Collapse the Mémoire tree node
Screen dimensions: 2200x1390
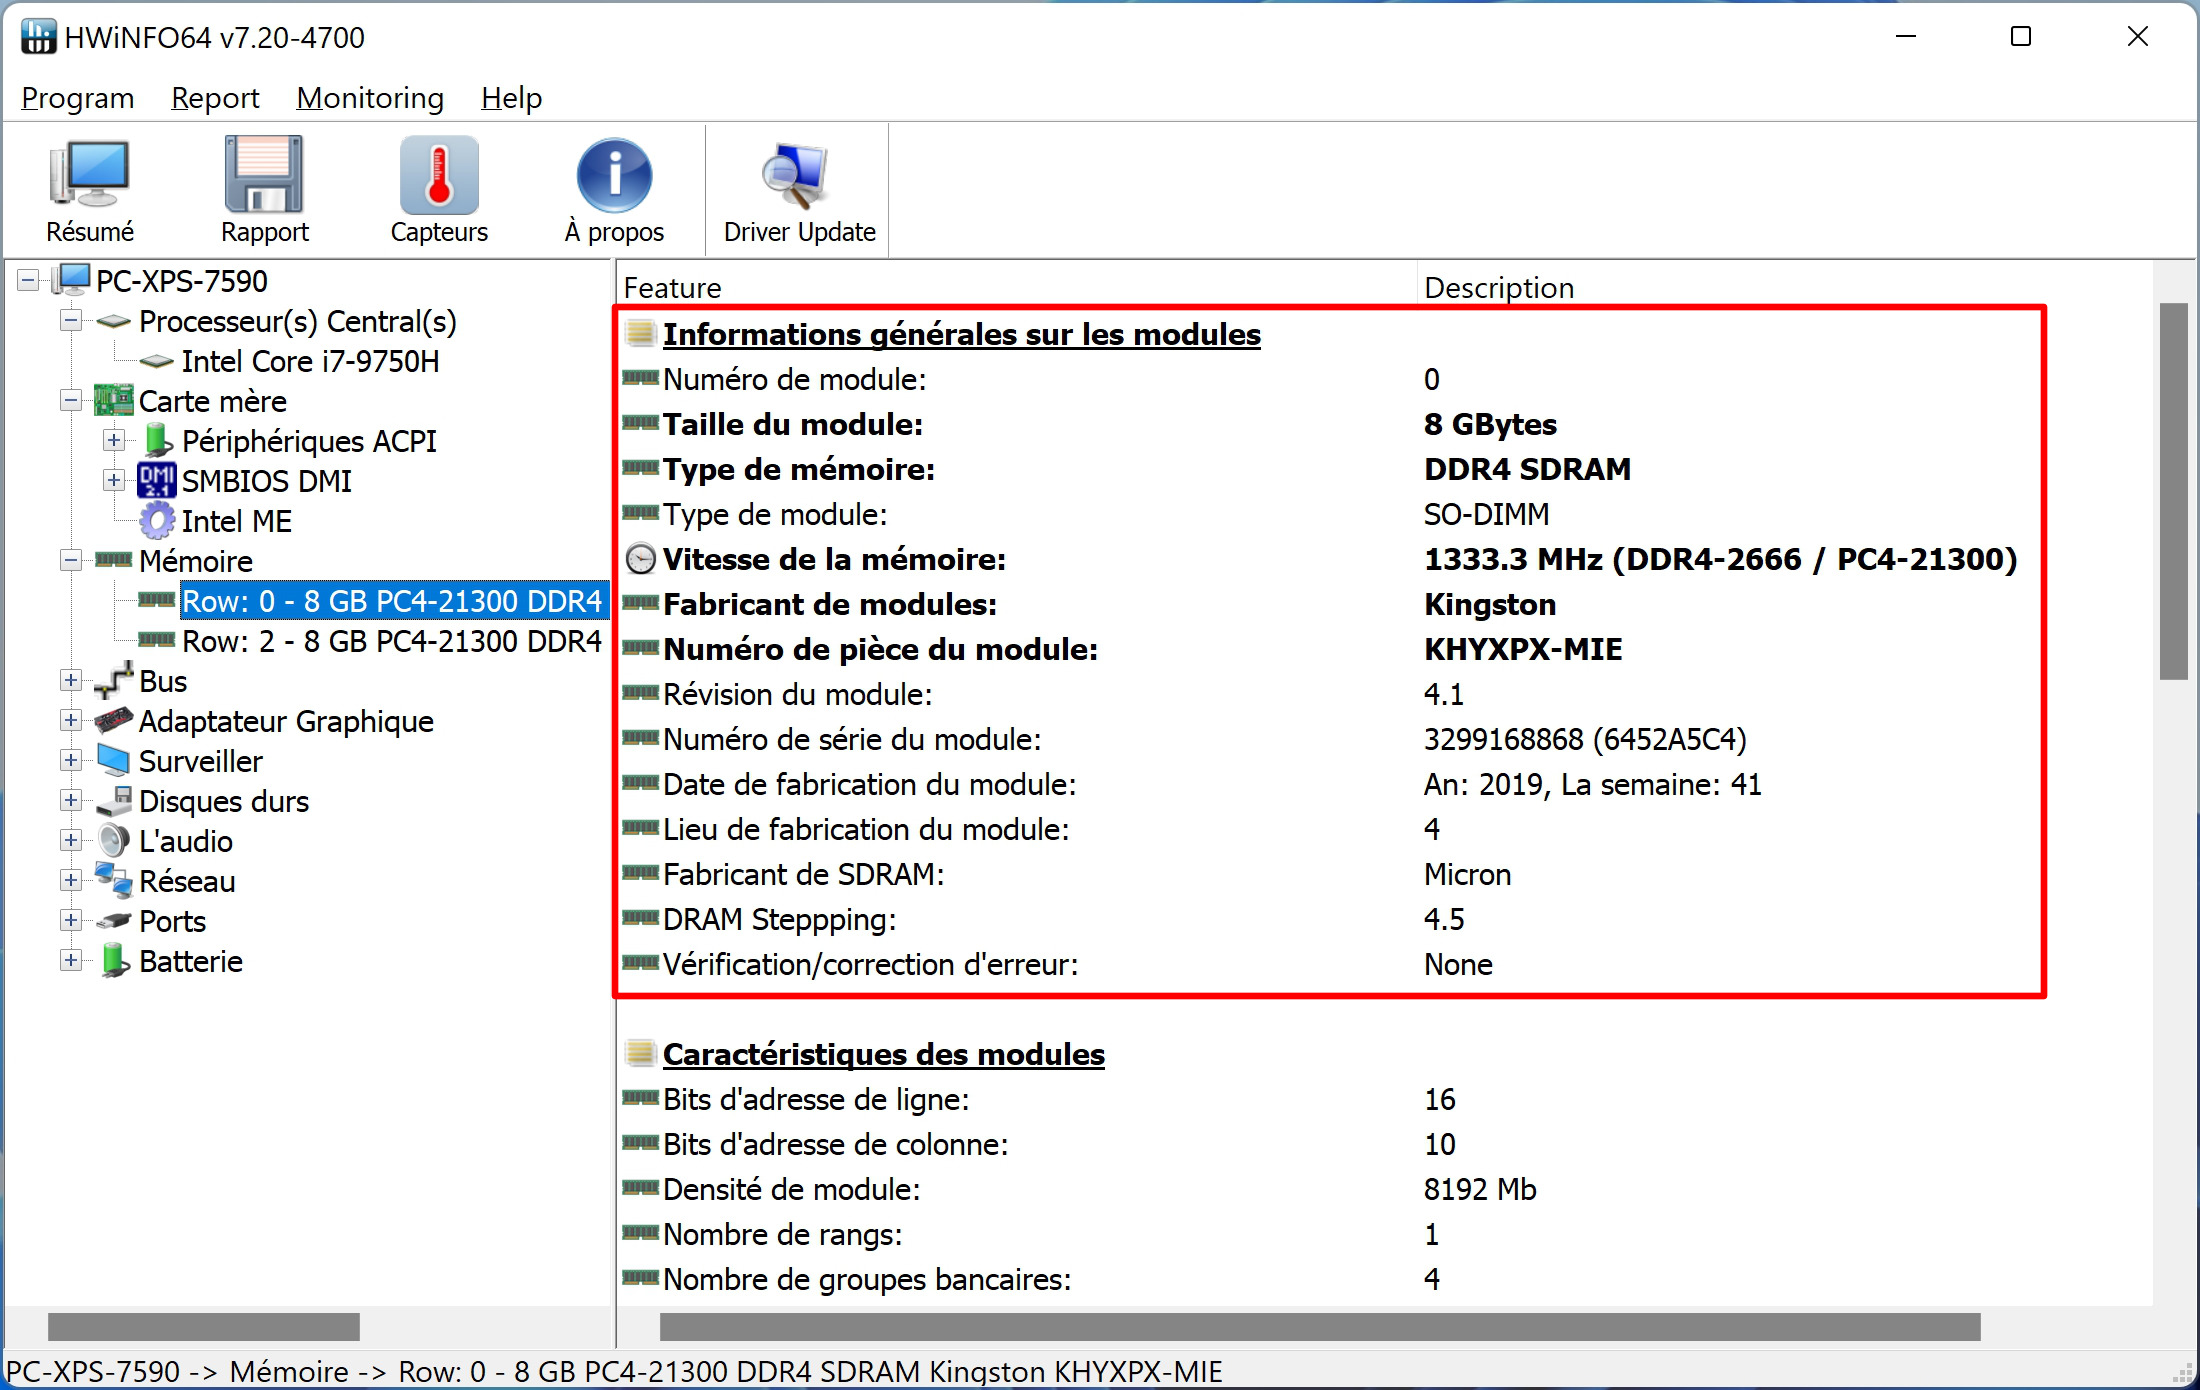(70, 561)
